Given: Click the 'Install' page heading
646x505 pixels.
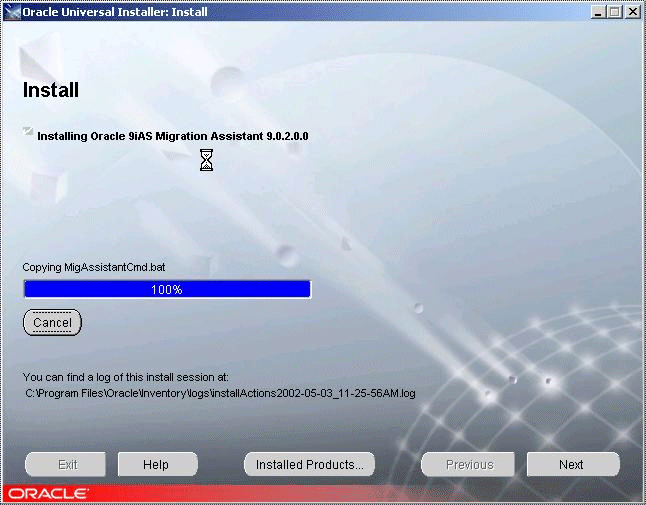Looking at the screenshot, I should (x=51, y=90).
